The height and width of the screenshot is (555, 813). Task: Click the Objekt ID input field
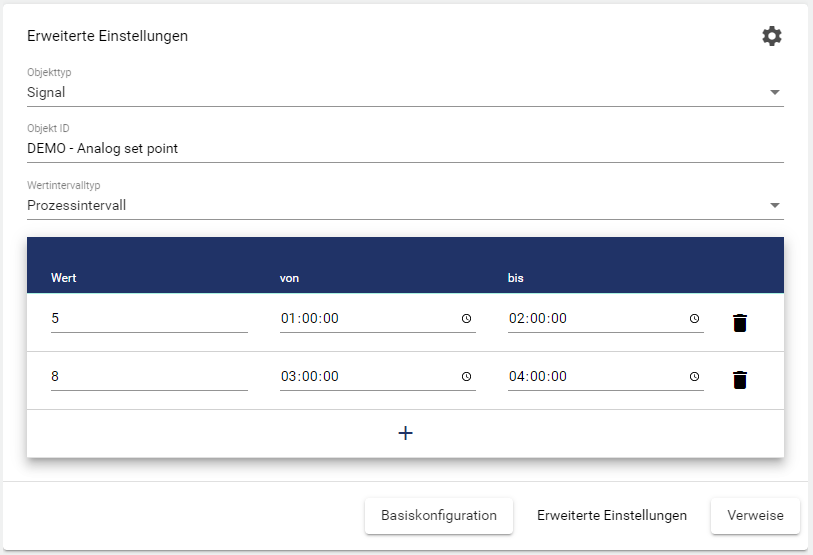coord(404,149)
